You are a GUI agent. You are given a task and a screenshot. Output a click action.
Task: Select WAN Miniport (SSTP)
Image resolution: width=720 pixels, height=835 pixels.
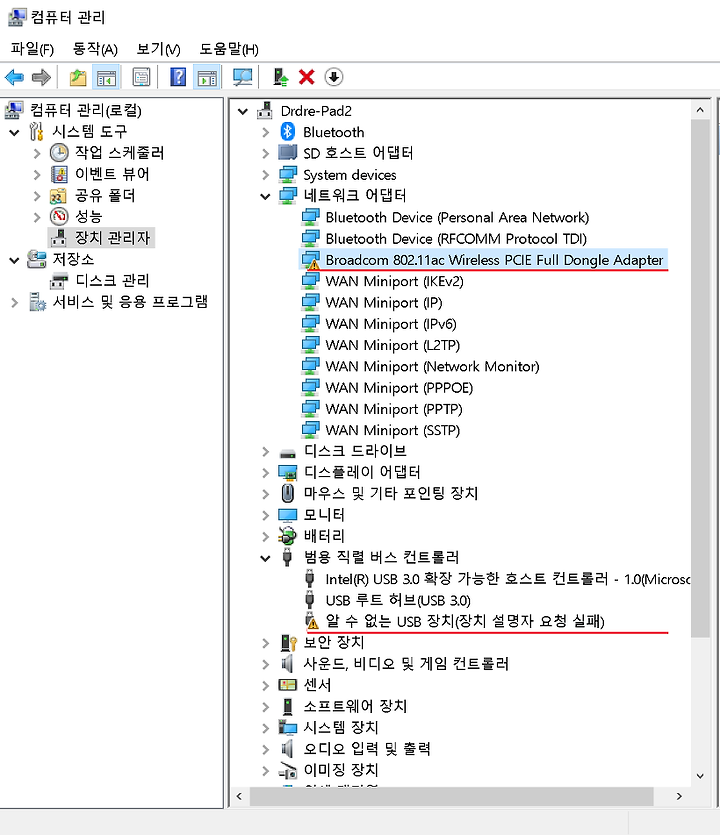tap(392, 430)
